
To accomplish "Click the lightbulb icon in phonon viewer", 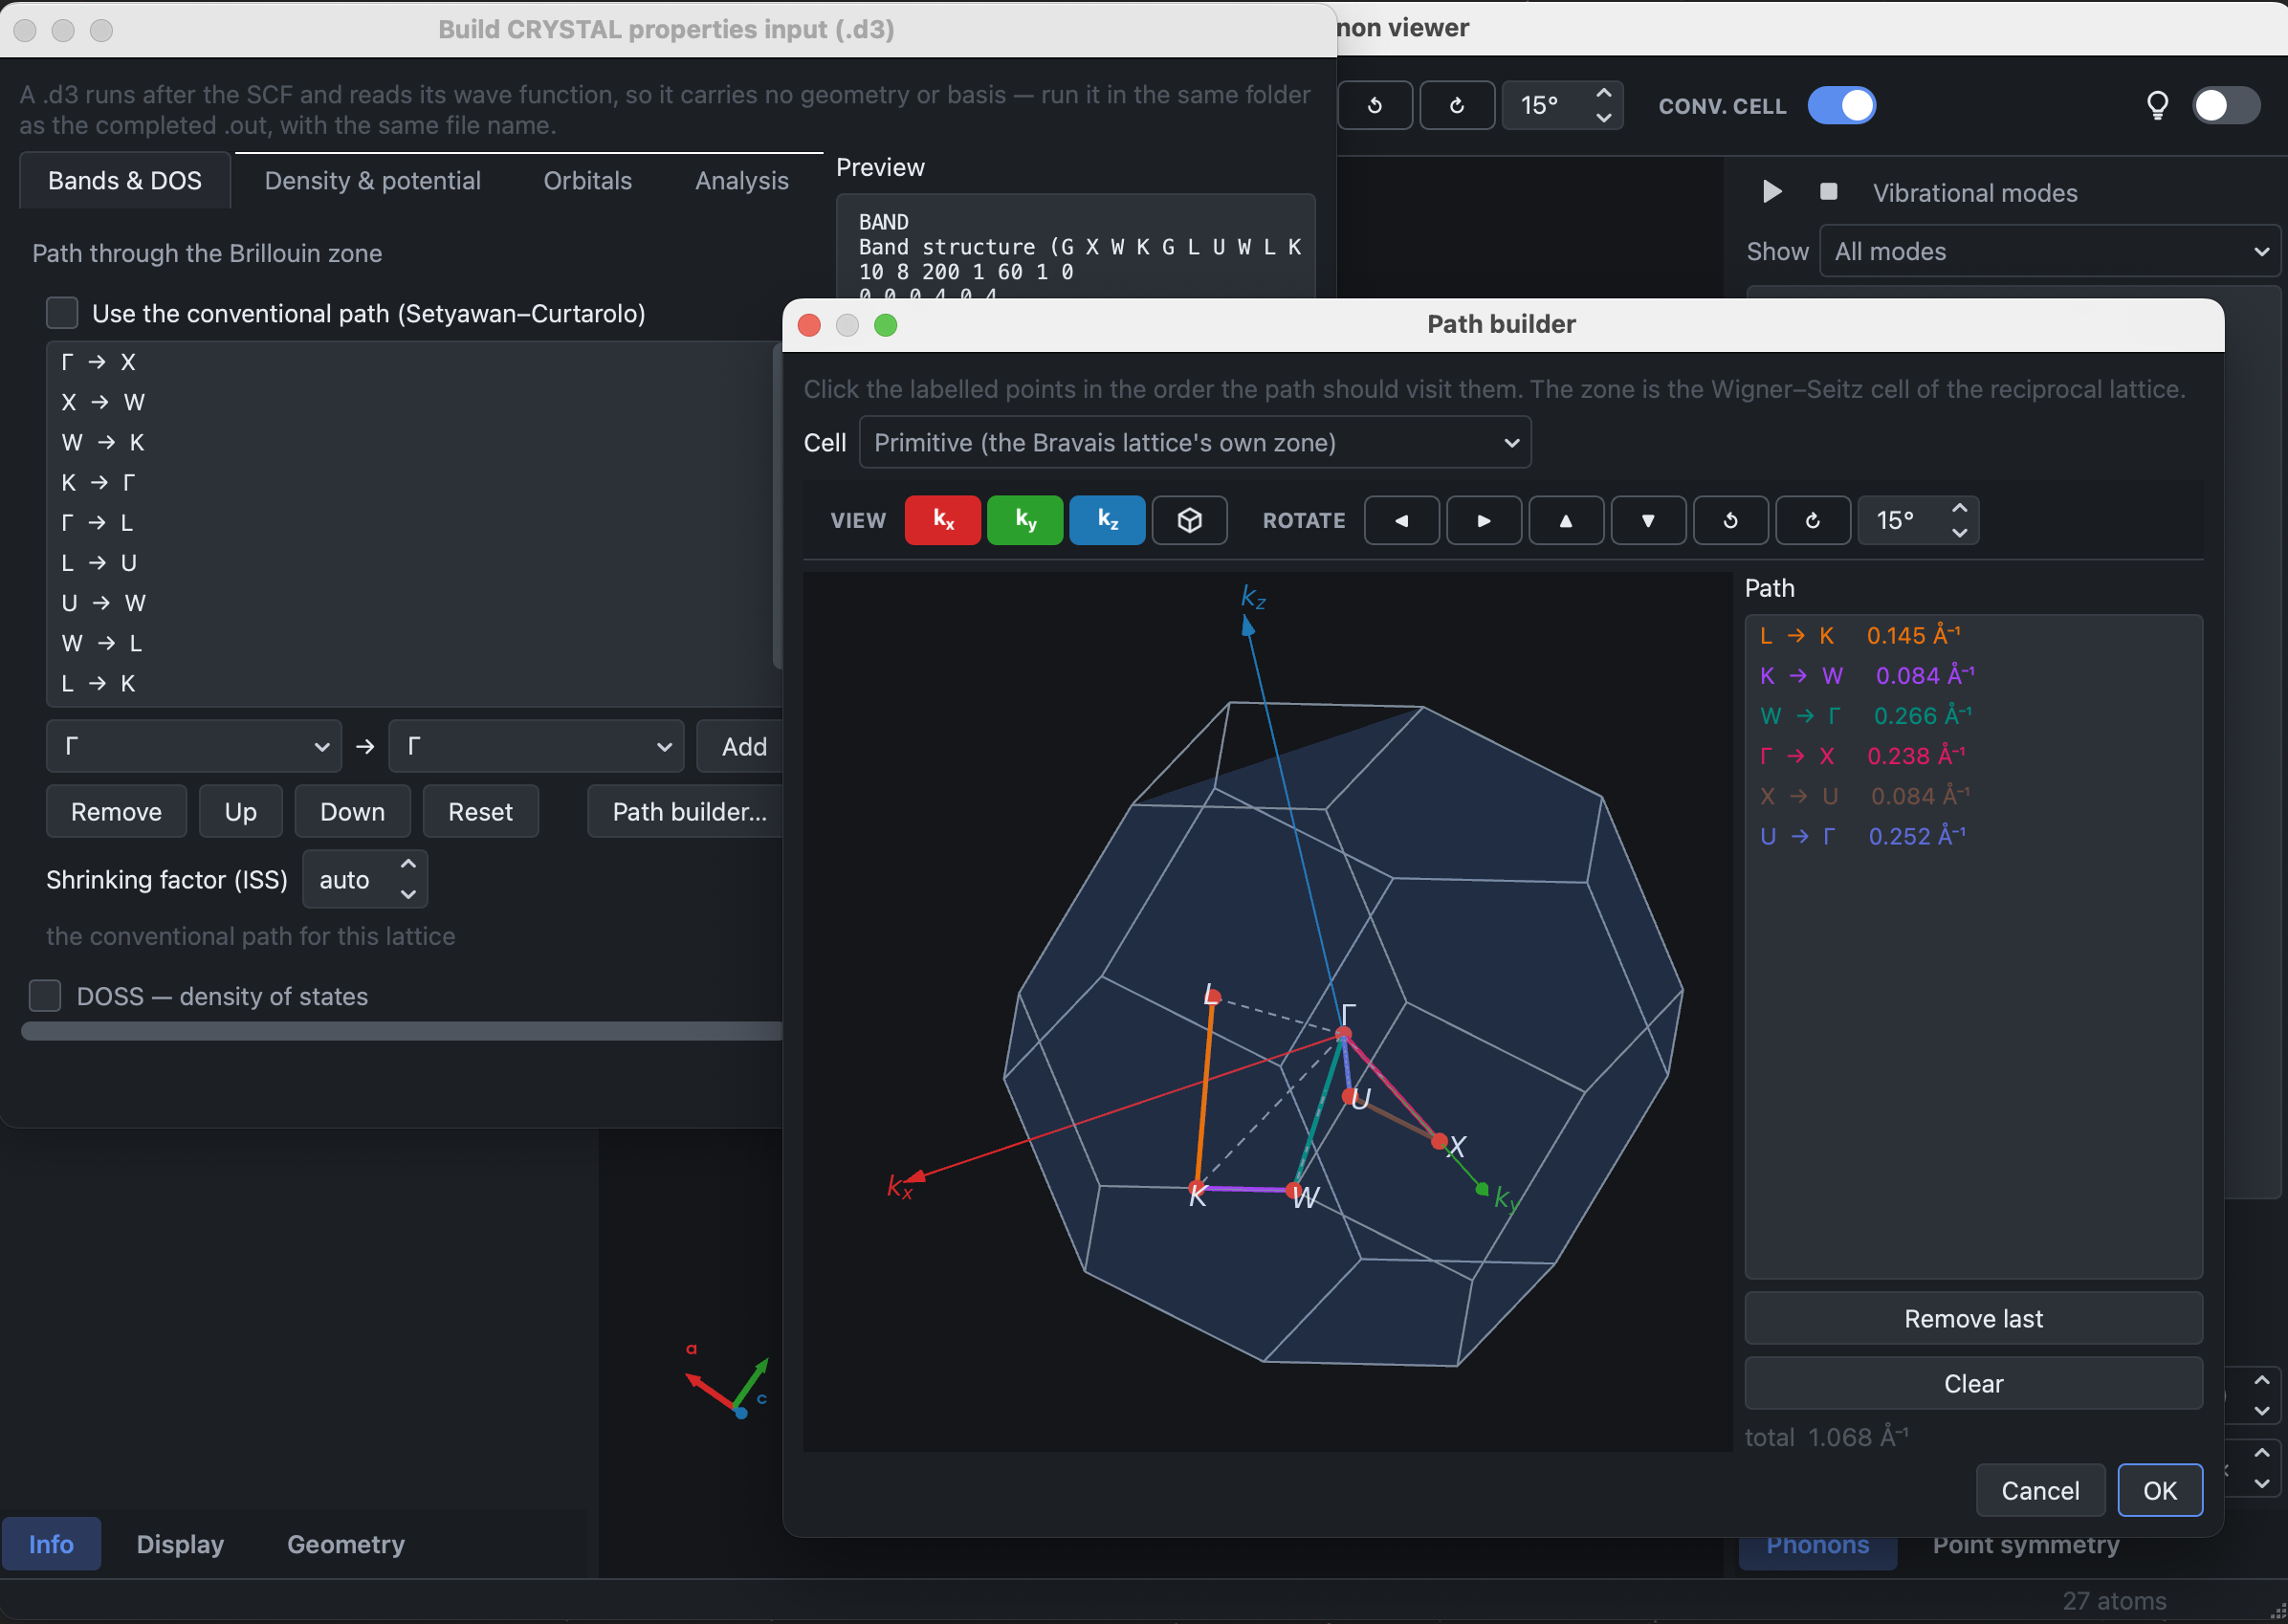I will point(2157,105).
